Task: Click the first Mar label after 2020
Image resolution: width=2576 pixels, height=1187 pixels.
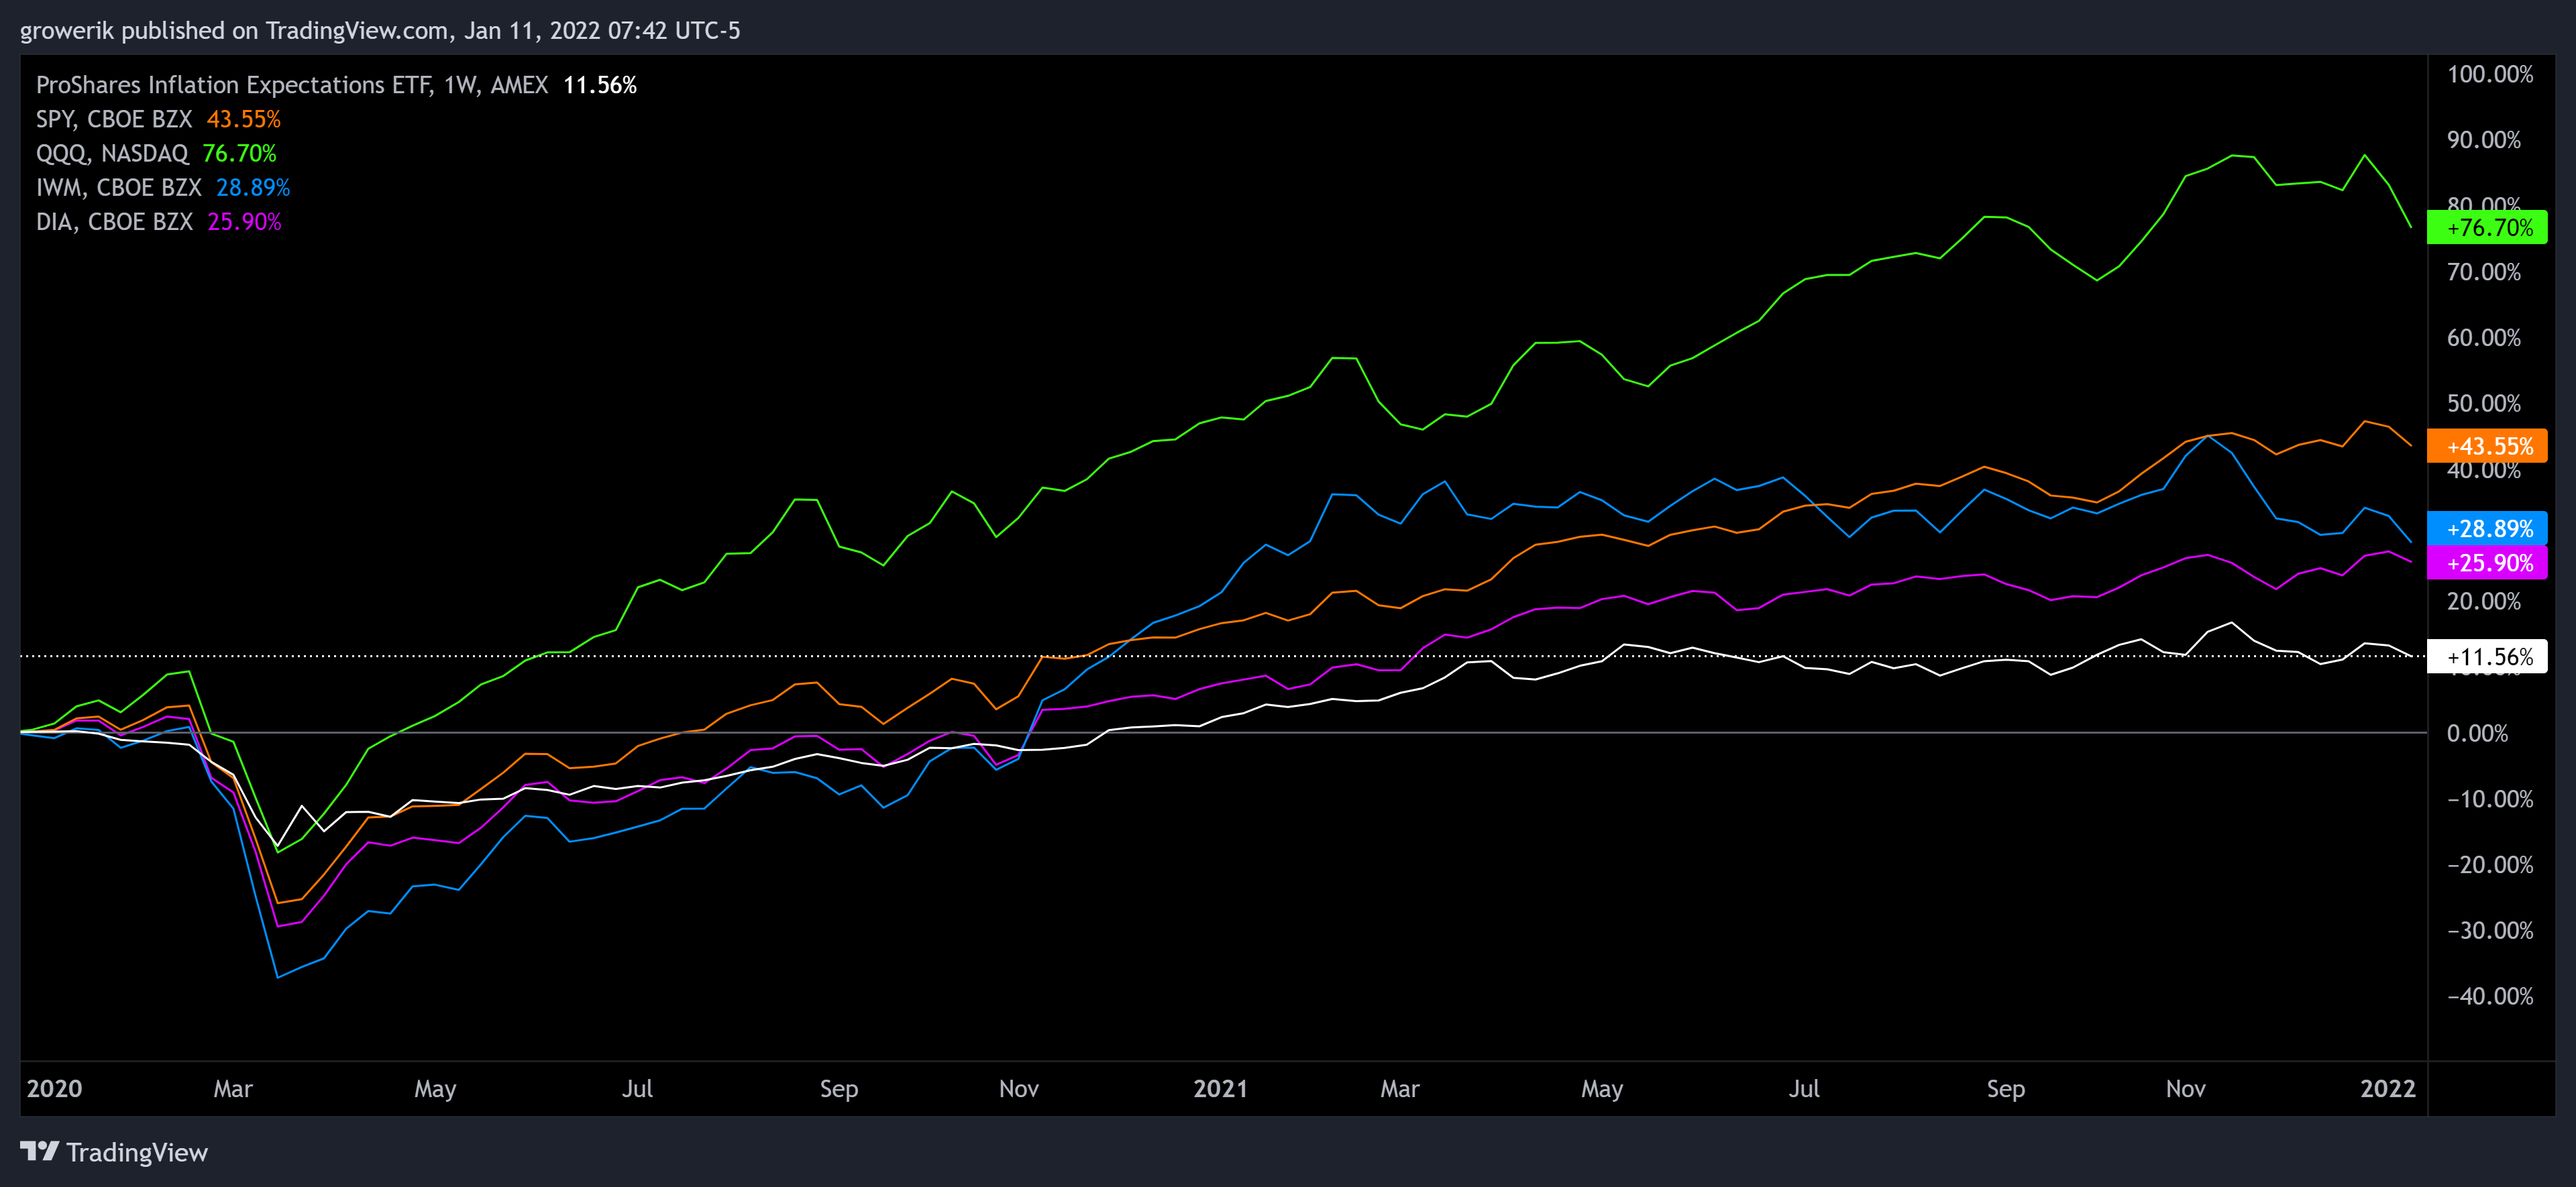Action: click(233, 1088)
